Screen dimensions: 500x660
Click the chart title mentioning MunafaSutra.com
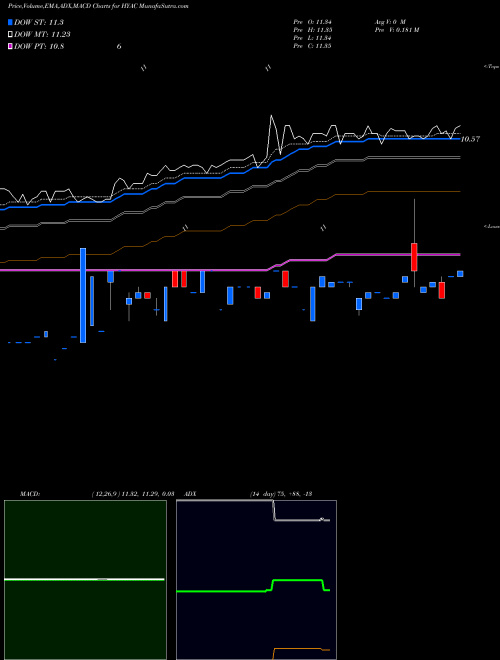pos(98,6)
